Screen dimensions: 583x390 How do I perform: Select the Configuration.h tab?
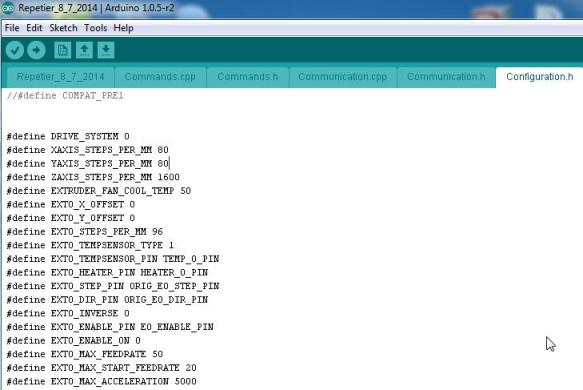point(539,77)
